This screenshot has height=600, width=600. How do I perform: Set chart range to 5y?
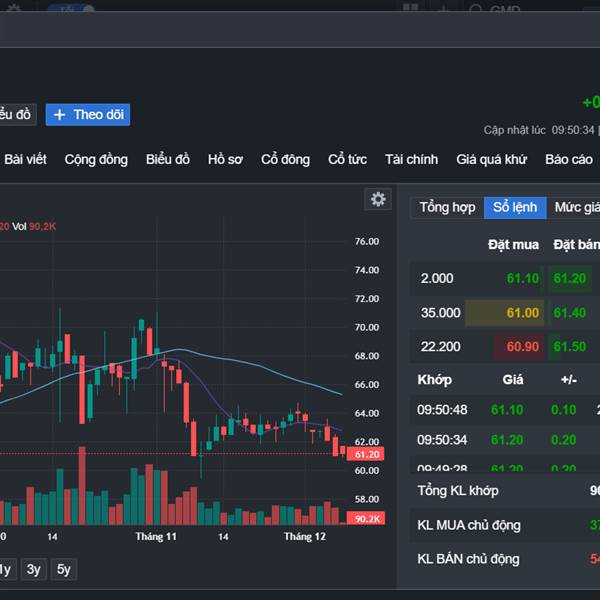tap(64, 570)
